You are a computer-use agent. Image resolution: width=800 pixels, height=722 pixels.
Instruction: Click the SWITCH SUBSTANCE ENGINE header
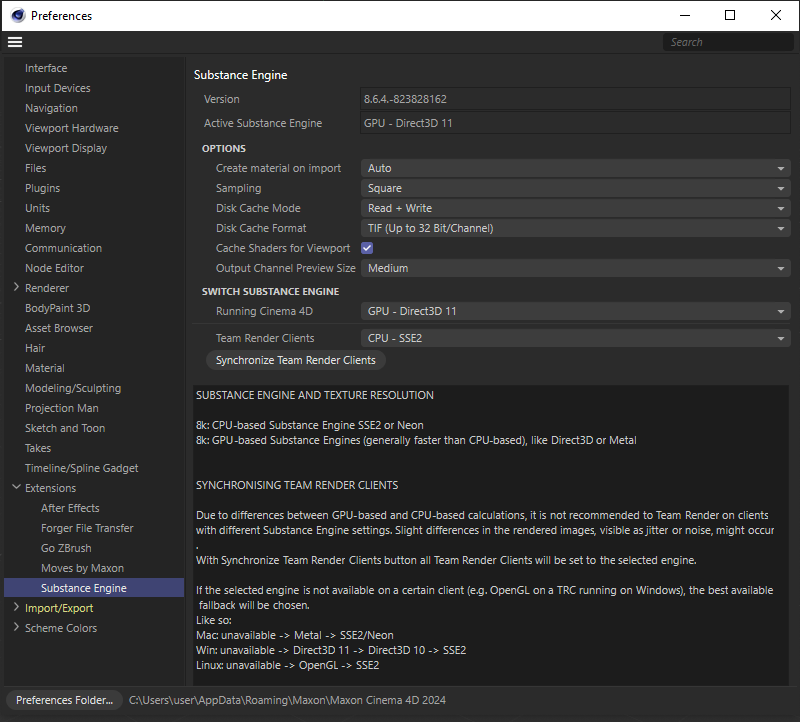pos(270,291)
